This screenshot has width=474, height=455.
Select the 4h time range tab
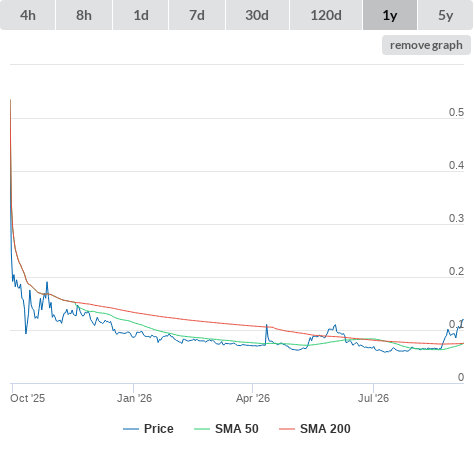(x=28, y=15)
